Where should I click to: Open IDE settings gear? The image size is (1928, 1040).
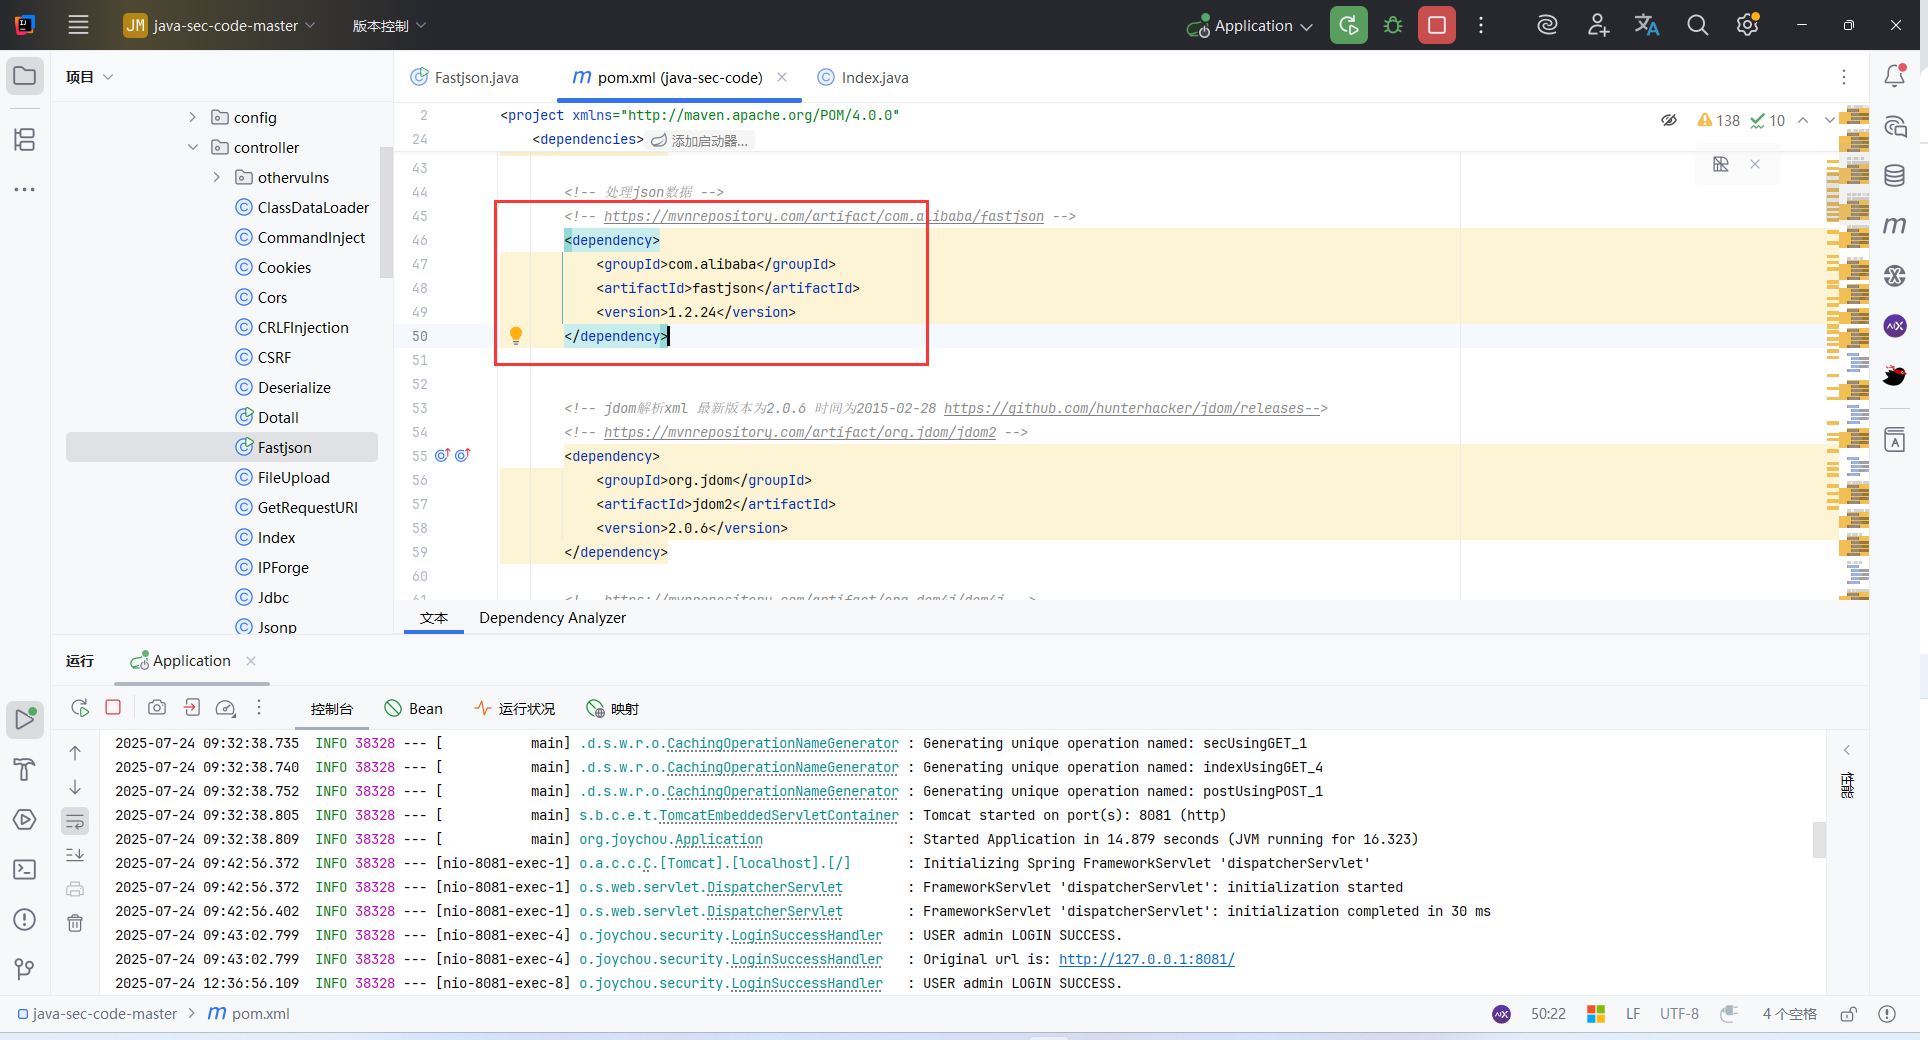[x=1747, y=25]
